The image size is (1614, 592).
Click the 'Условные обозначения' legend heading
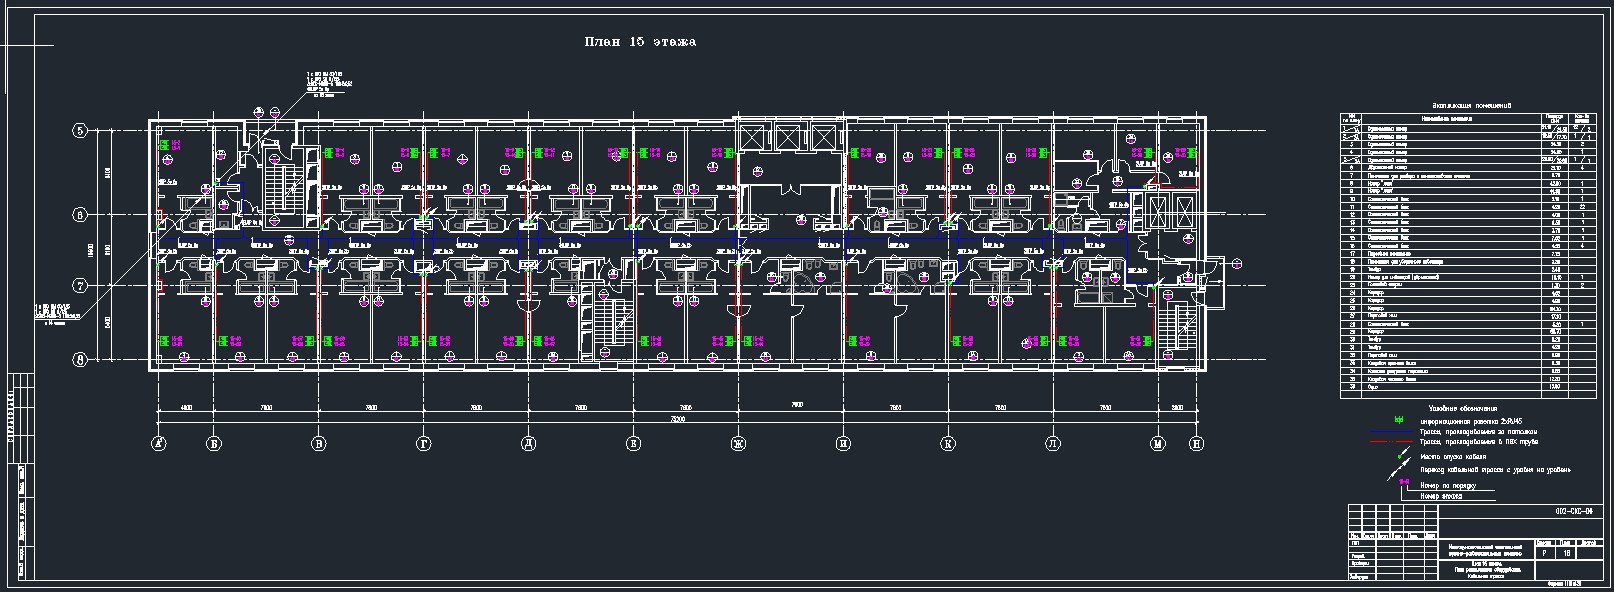tap(1462, 409)
